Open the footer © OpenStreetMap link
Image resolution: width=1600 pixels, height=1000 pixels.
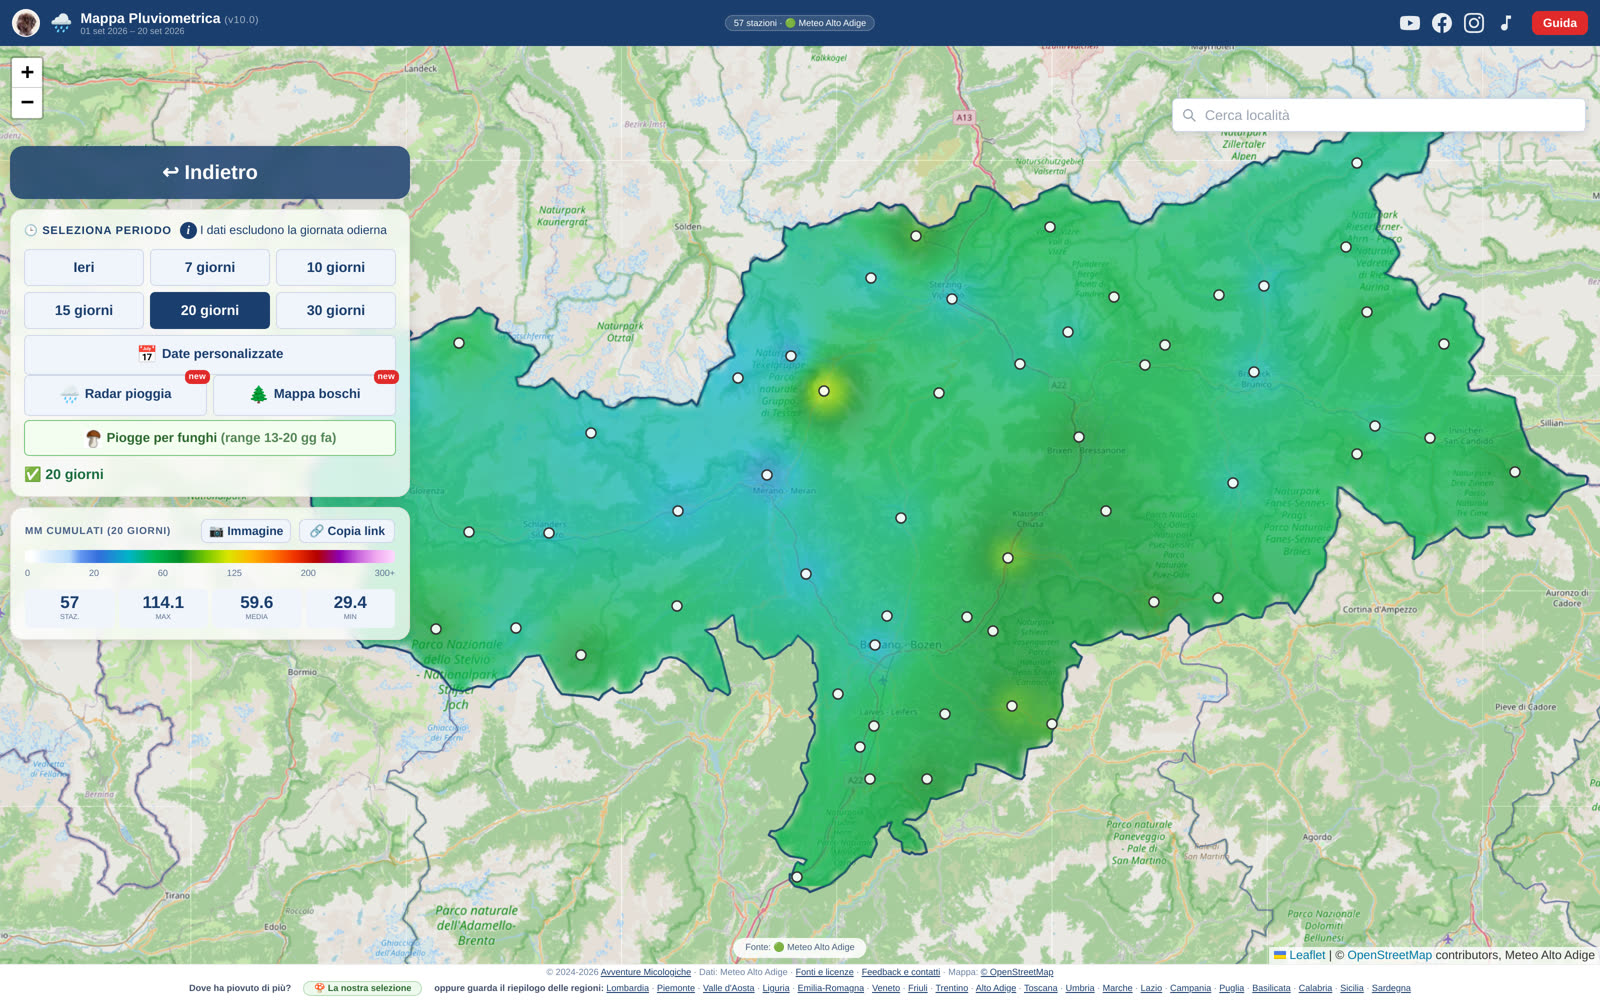pyautogui.click(x=1017, y=972)
